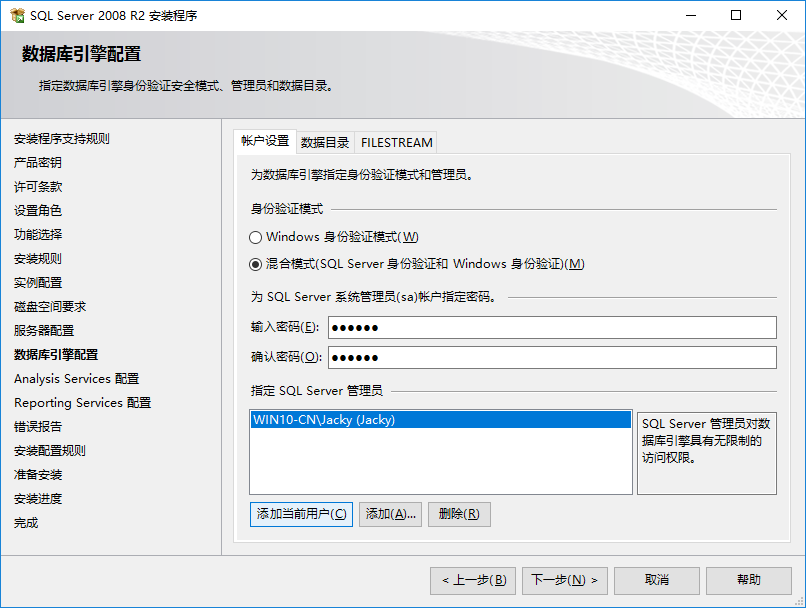Click 功能选择 step in sidebar
This screenshot has width=806, height=608.
click(38, 234)
